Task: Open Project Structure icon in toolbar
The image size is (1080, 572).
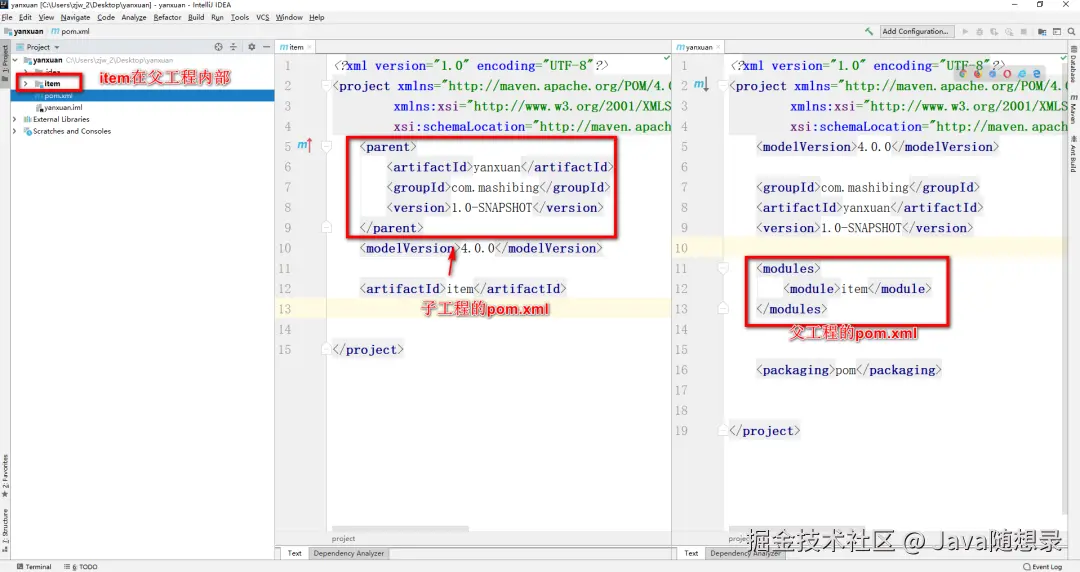Action: [x=1042, y=32]
